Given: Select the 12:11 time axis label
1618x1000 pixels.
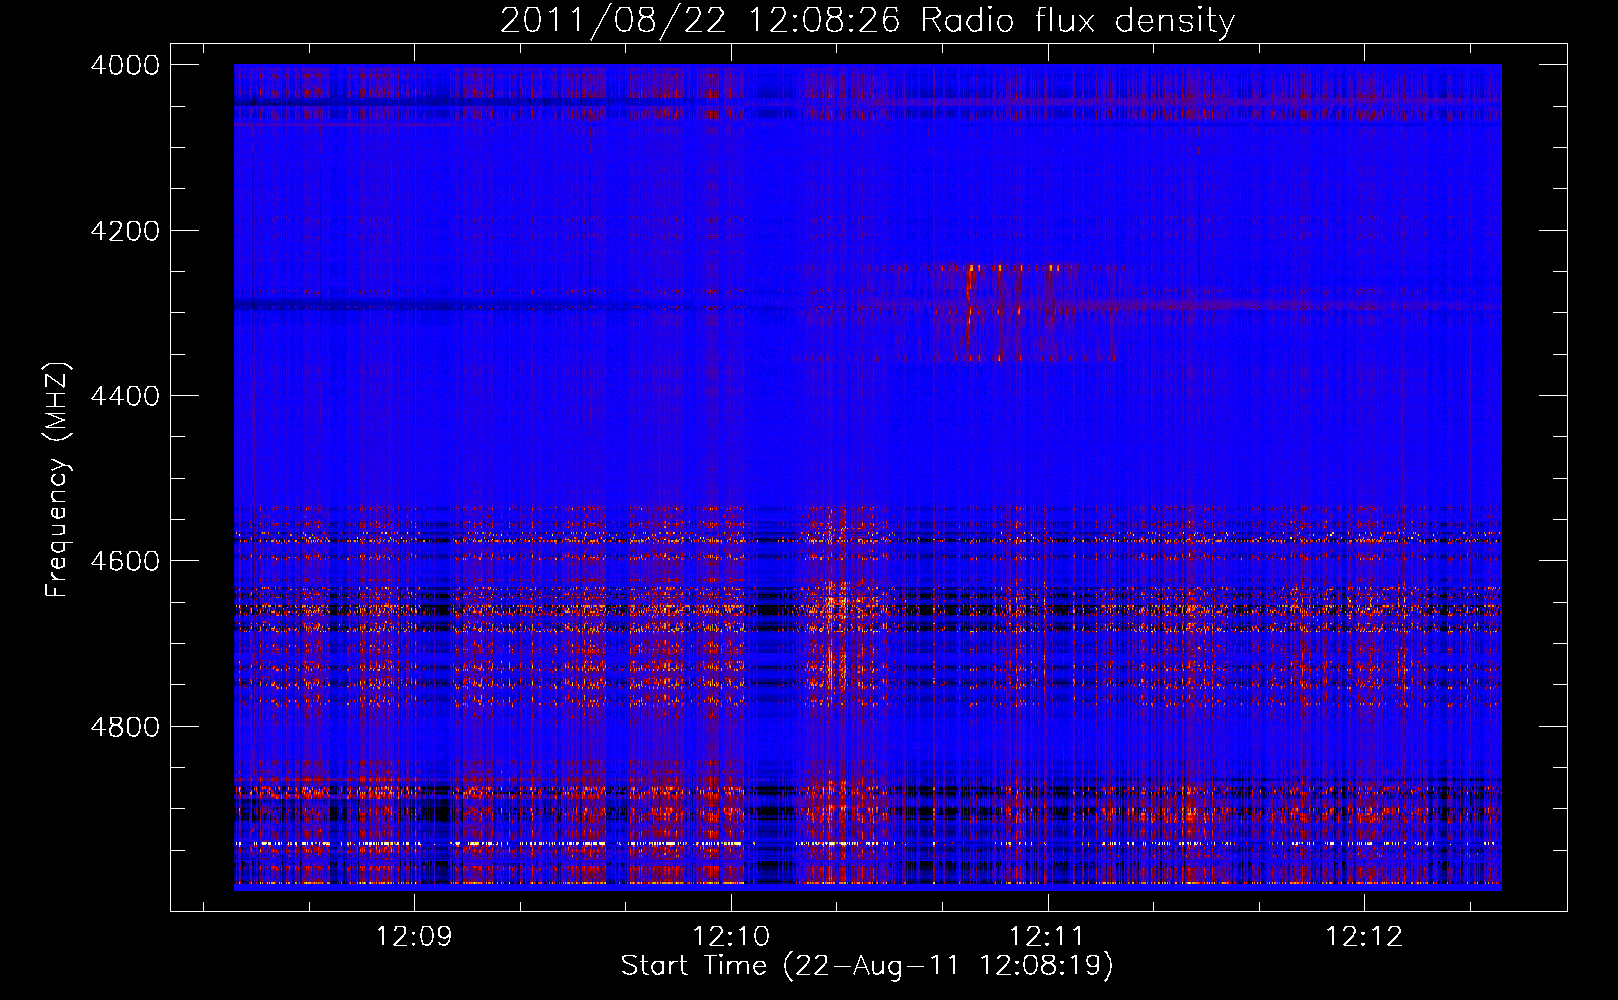Looking at the screenshot, I should [x=1047, y=937].
